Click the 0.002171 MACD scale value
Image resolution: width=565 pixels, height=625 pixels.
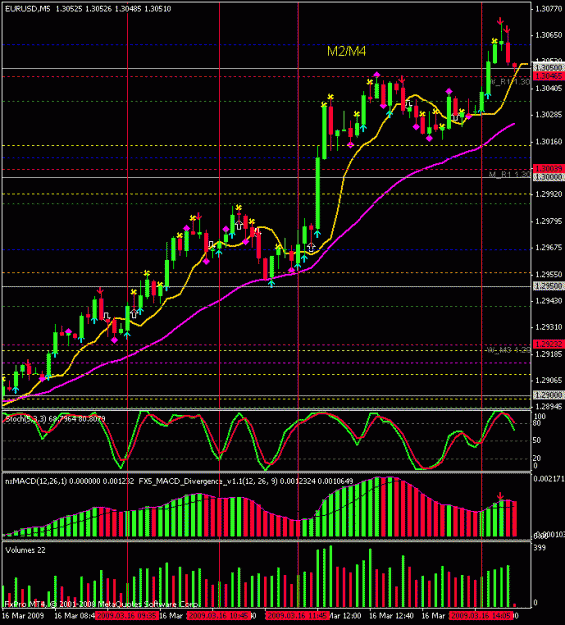point(549,478)
